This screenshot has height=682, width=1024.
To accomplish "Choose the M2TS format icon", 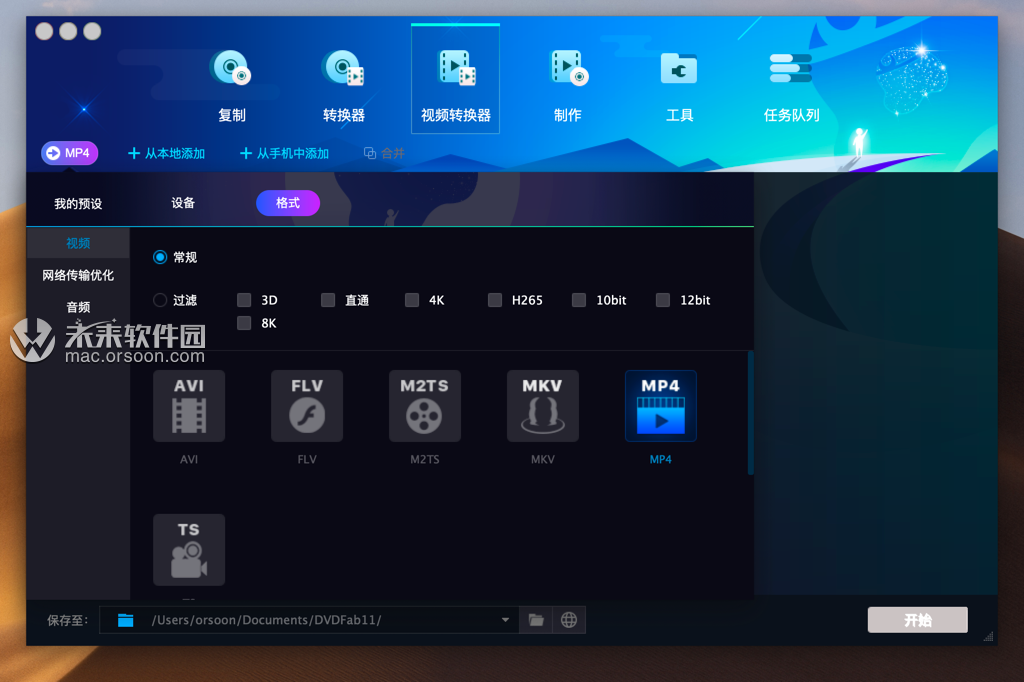I will [x=424, y=406].
